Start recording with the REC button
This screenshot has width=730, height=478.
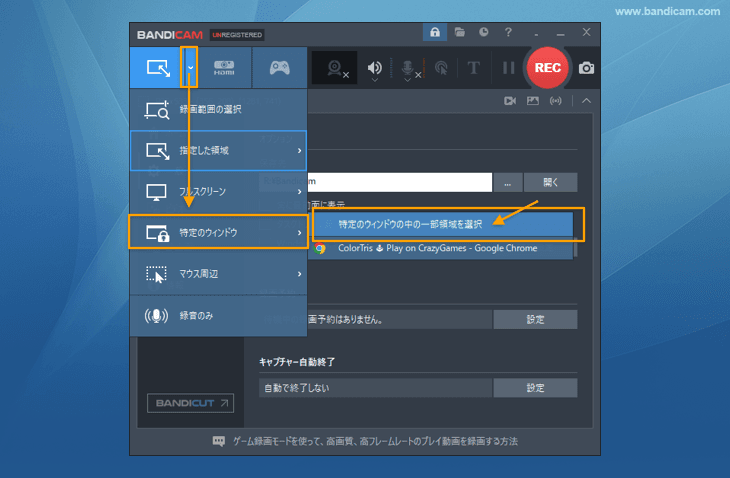[548, 68]
